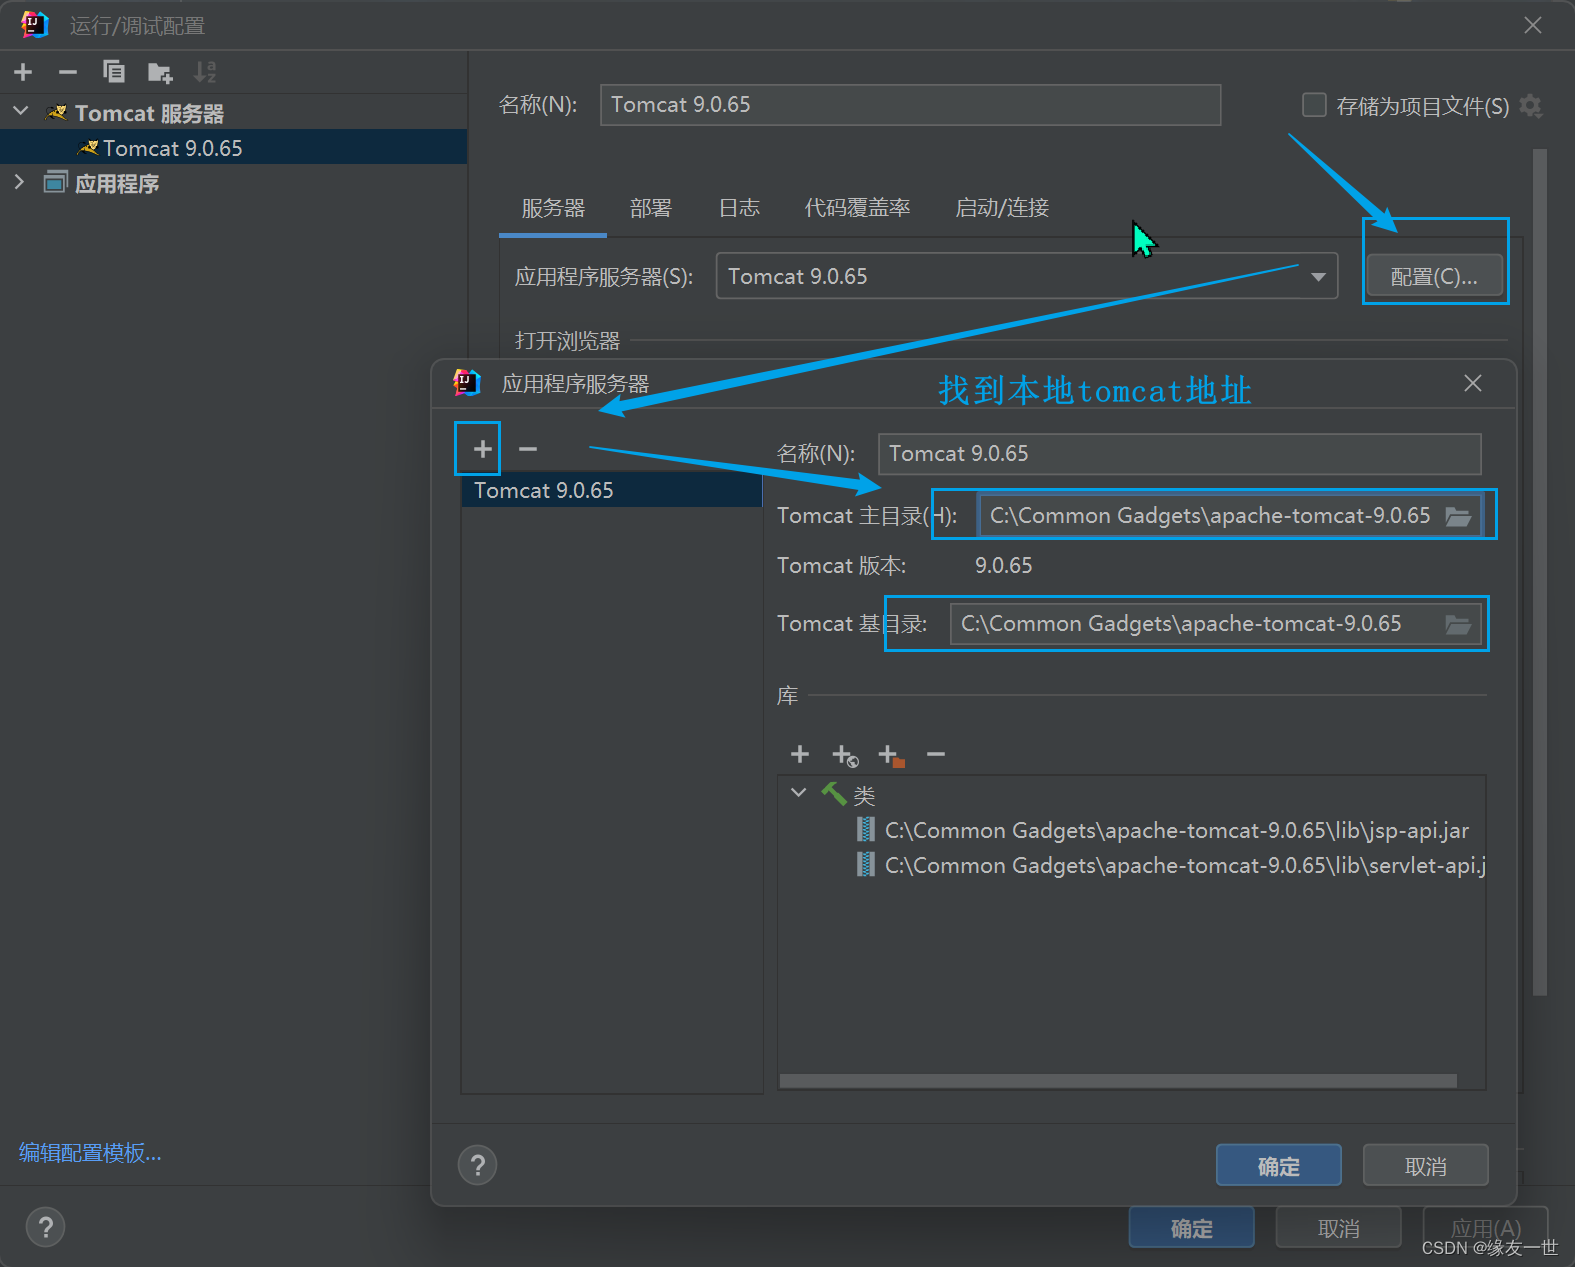Copy the selected run configuration

114,72
